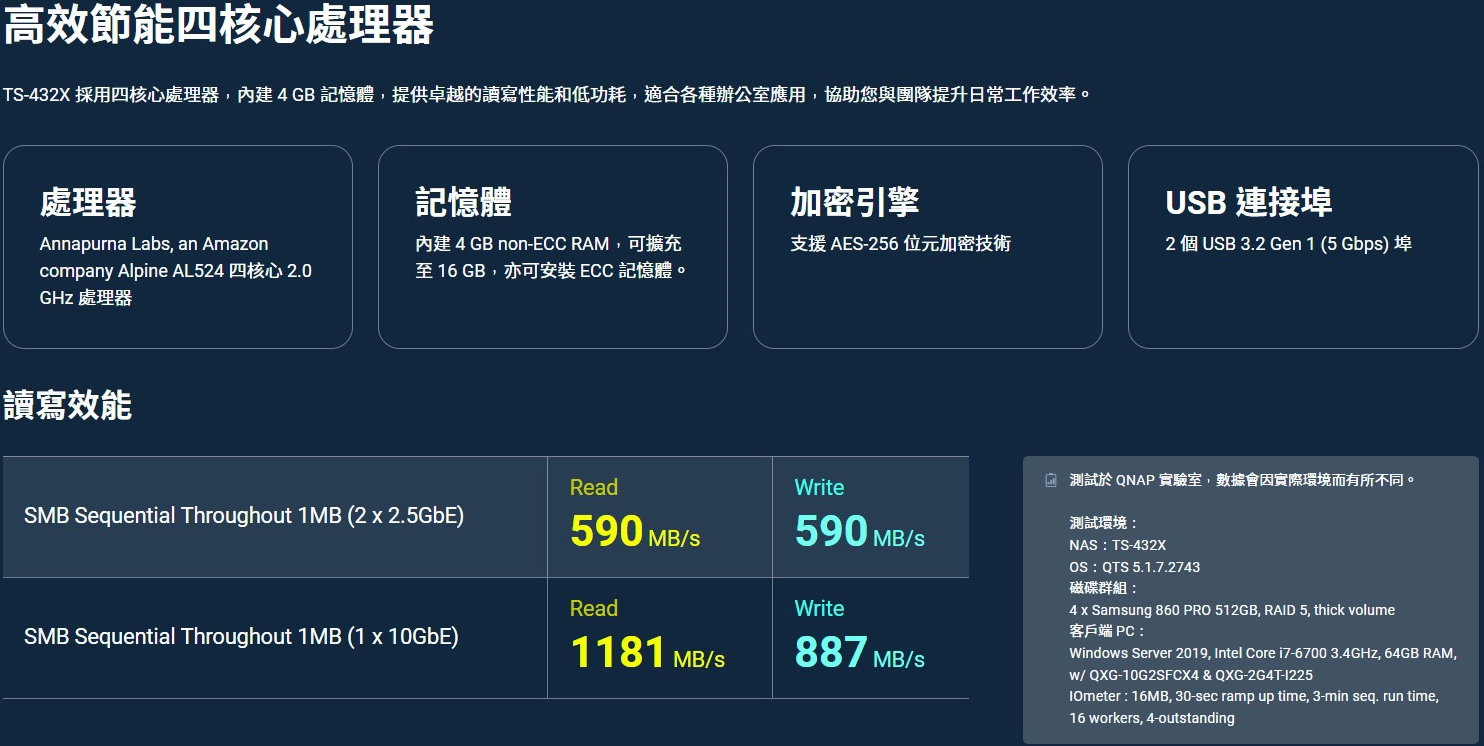Click the 客戶端 PC： label
This screenshot has height=746, width=1484.
[x=1107, y=631]
